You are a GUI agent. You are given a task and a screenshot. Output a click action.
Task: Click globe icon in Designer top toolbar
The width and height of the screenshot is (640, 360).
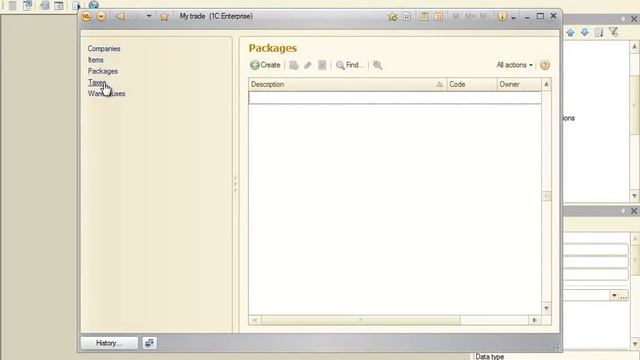tap(93, 5)
